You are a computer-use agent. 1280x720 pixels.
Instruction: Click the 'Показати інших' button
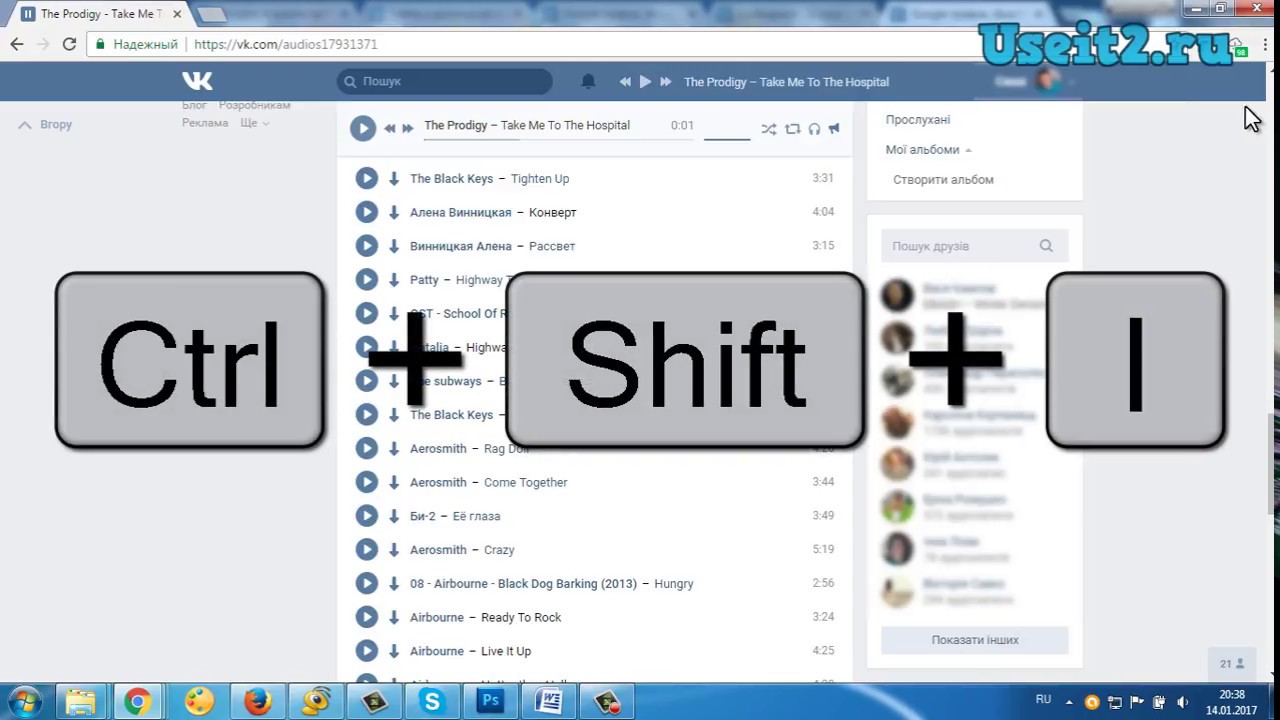(x=975, y=640)
